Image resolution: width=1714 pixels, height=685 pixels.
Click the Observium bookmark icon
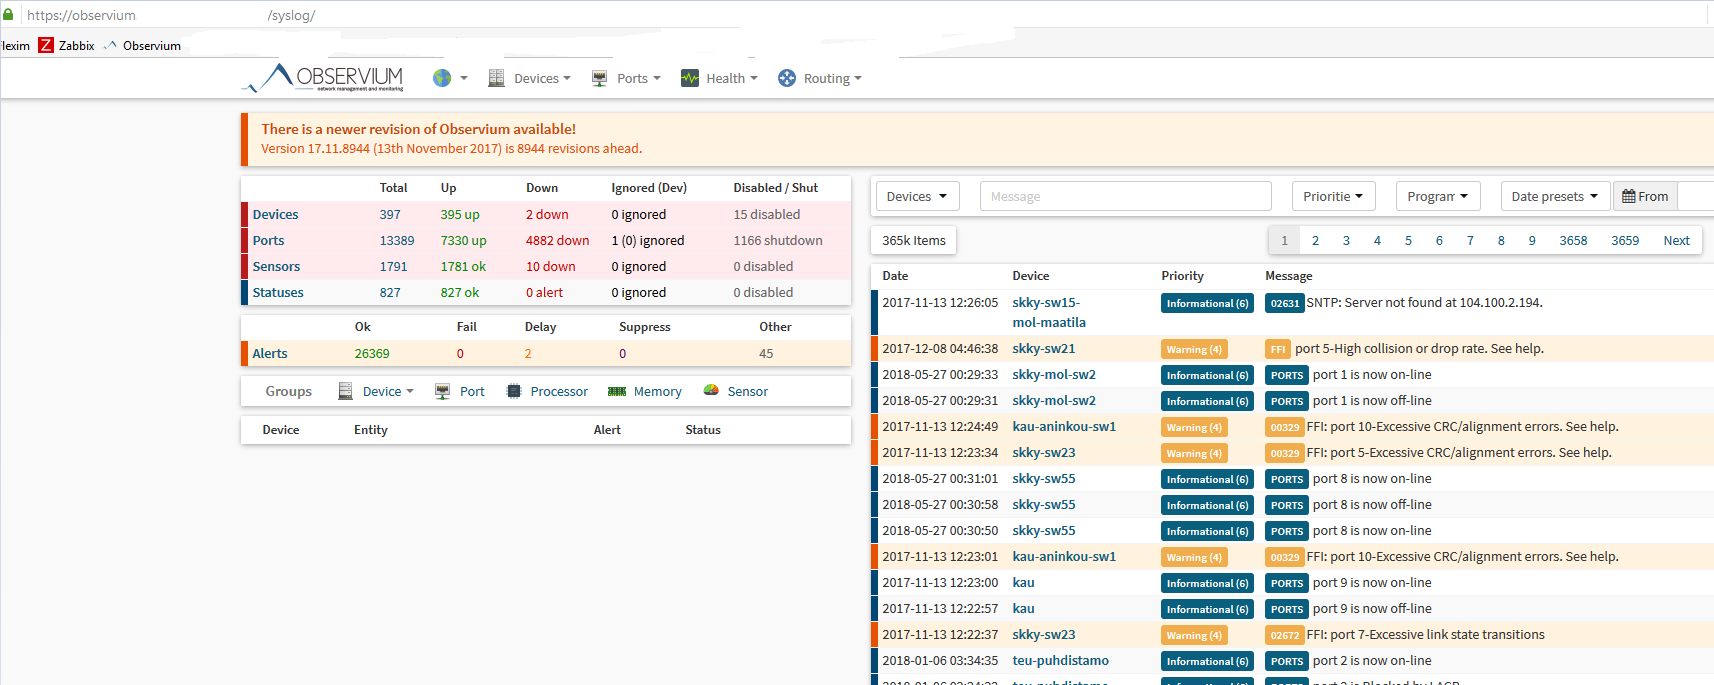110,45
